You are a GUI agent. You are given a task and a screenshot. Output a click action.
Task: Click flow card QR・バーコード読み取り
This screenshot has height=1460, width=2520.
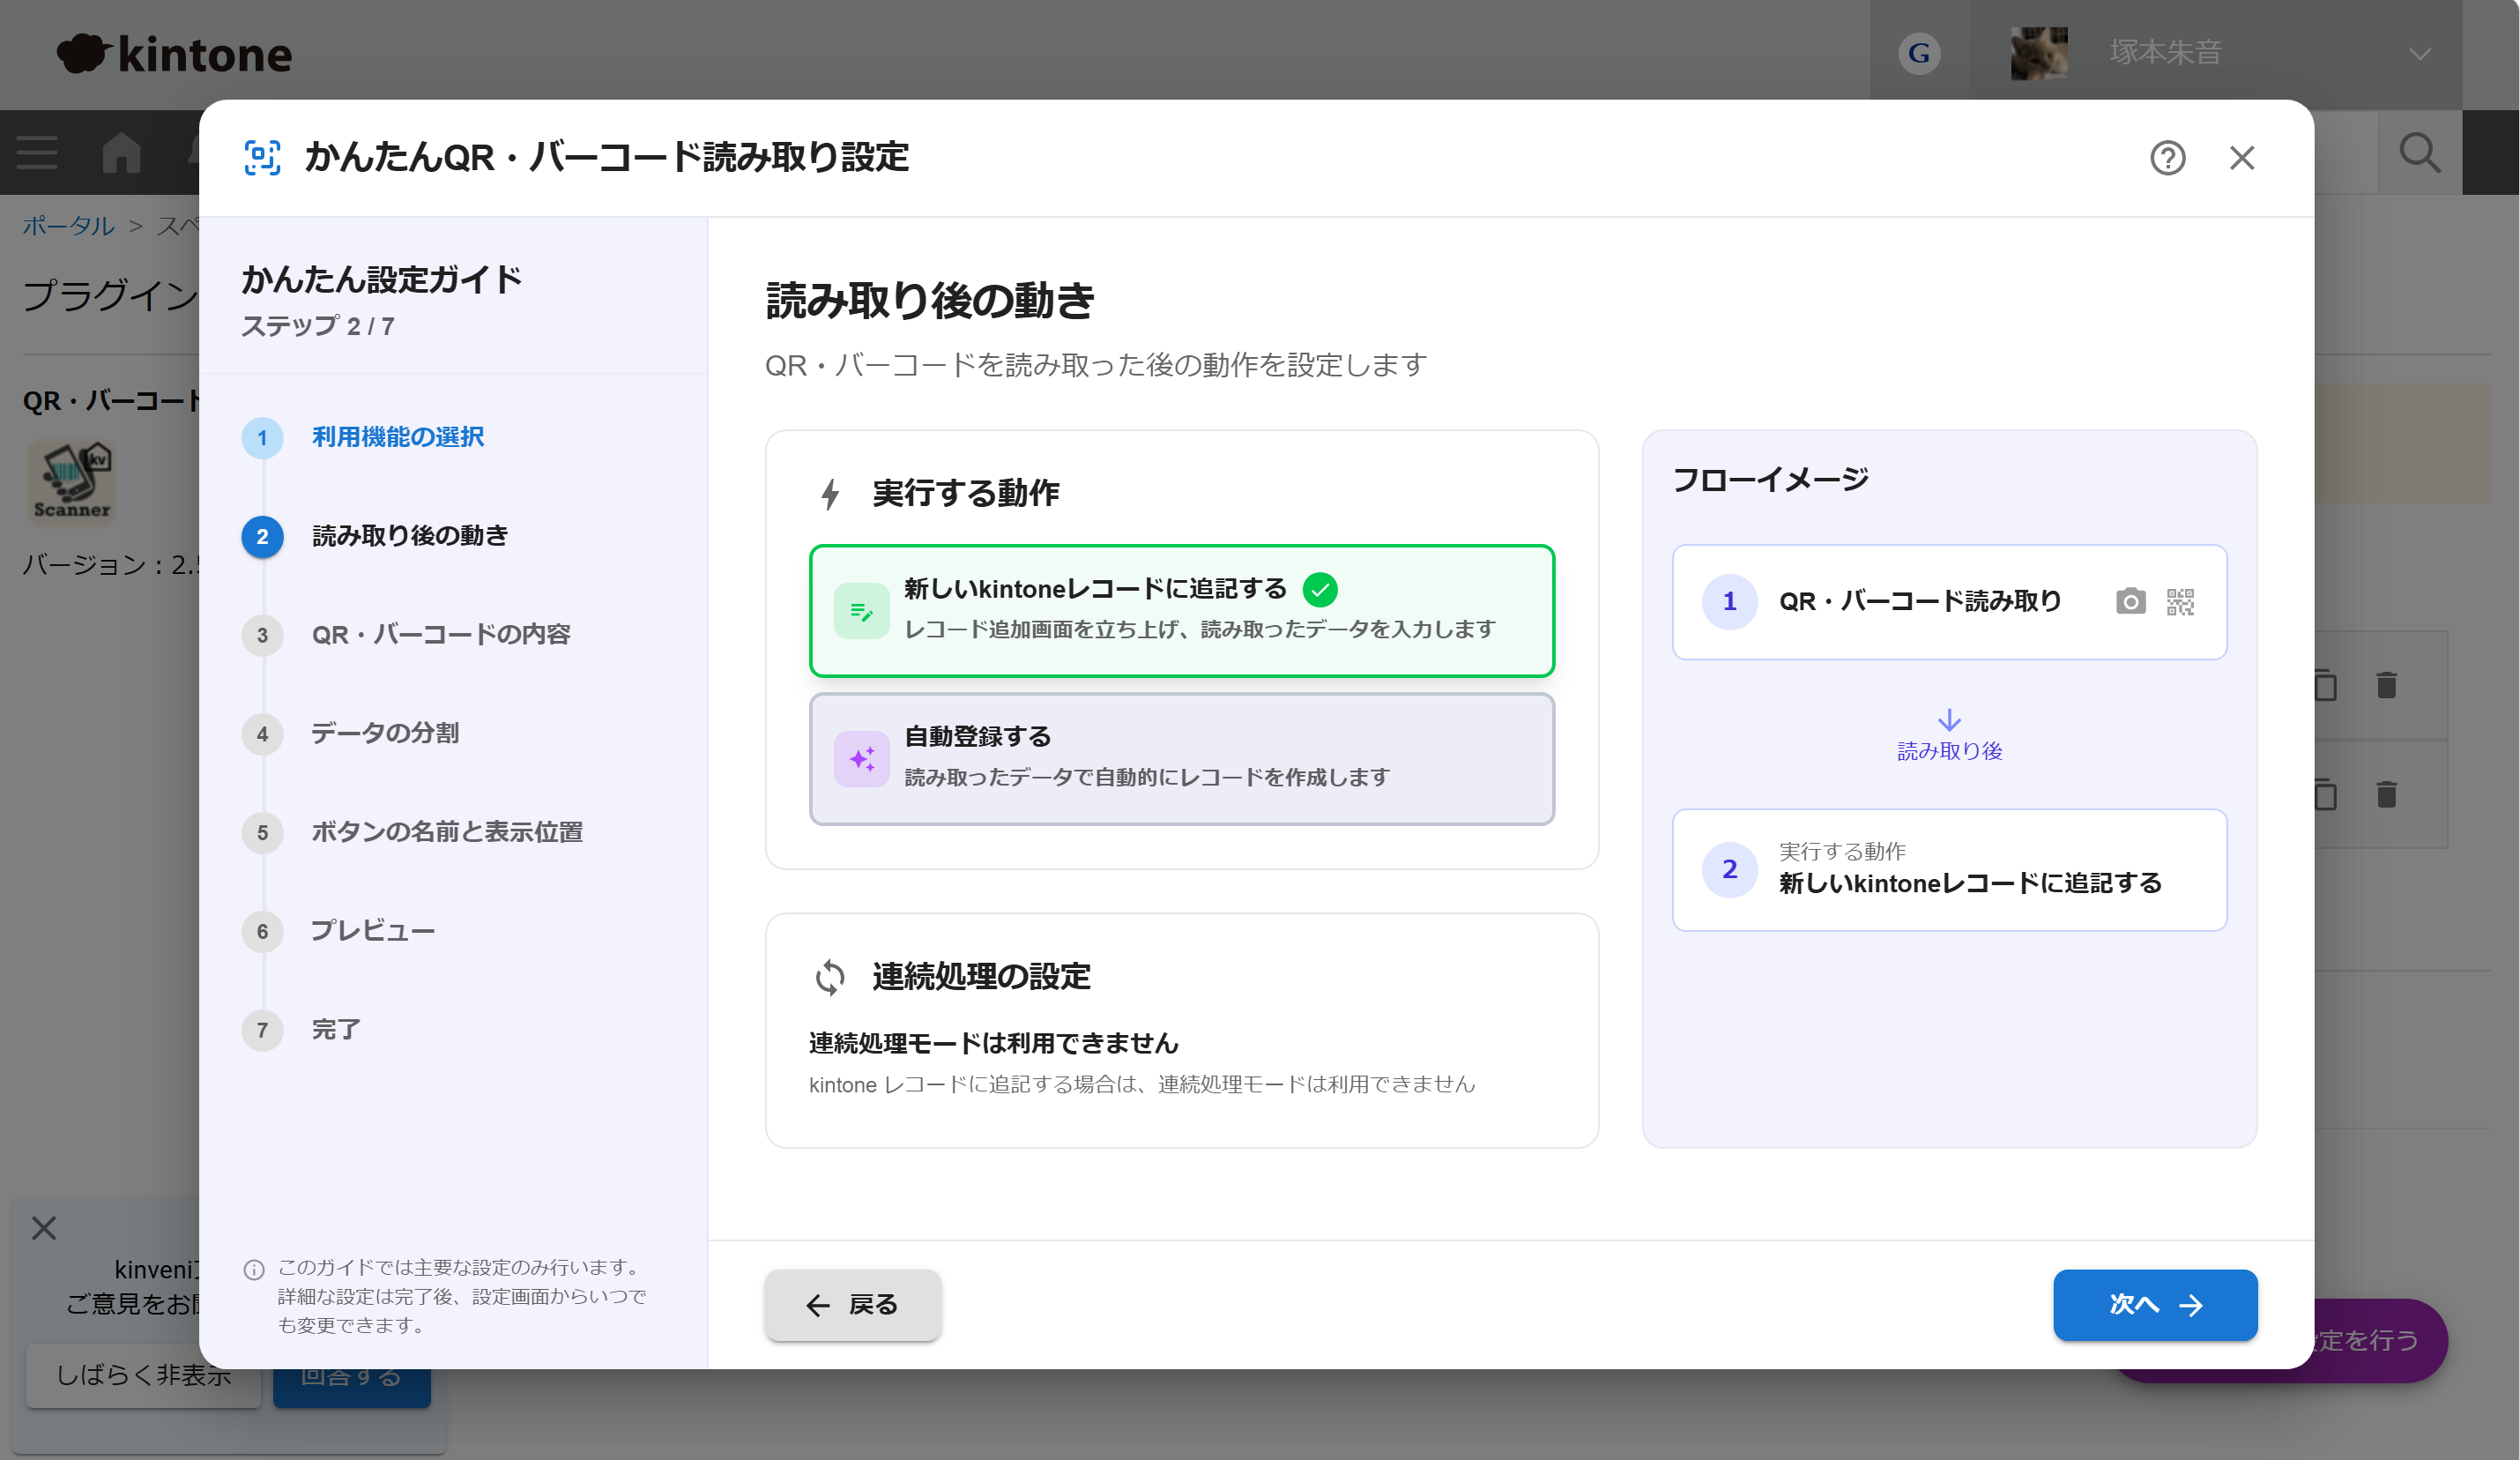point(1948,601)
